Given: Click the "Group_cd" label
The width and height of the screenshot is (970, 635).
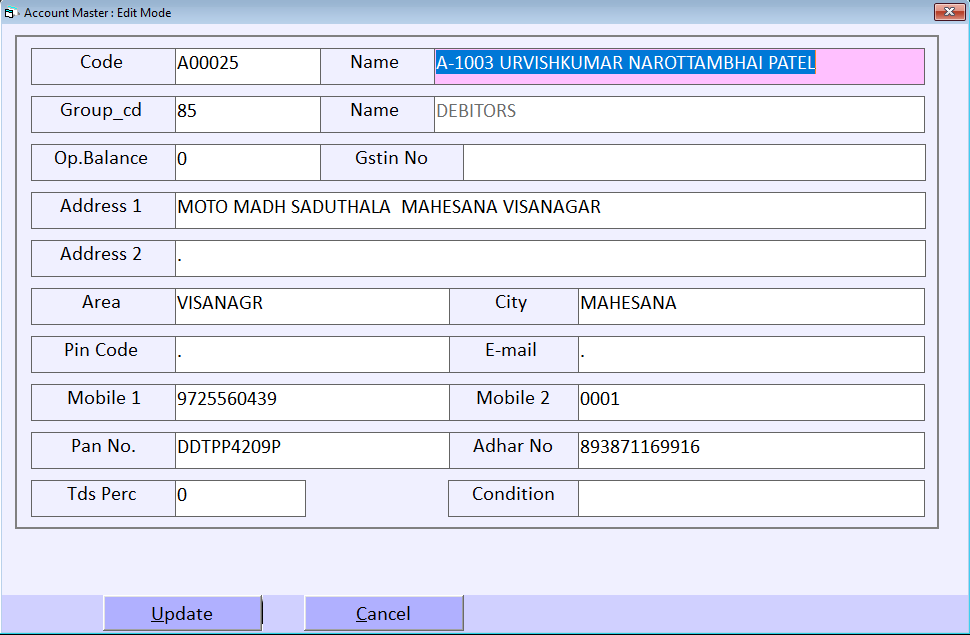Looking at the screenshot, I should [101, 110].
